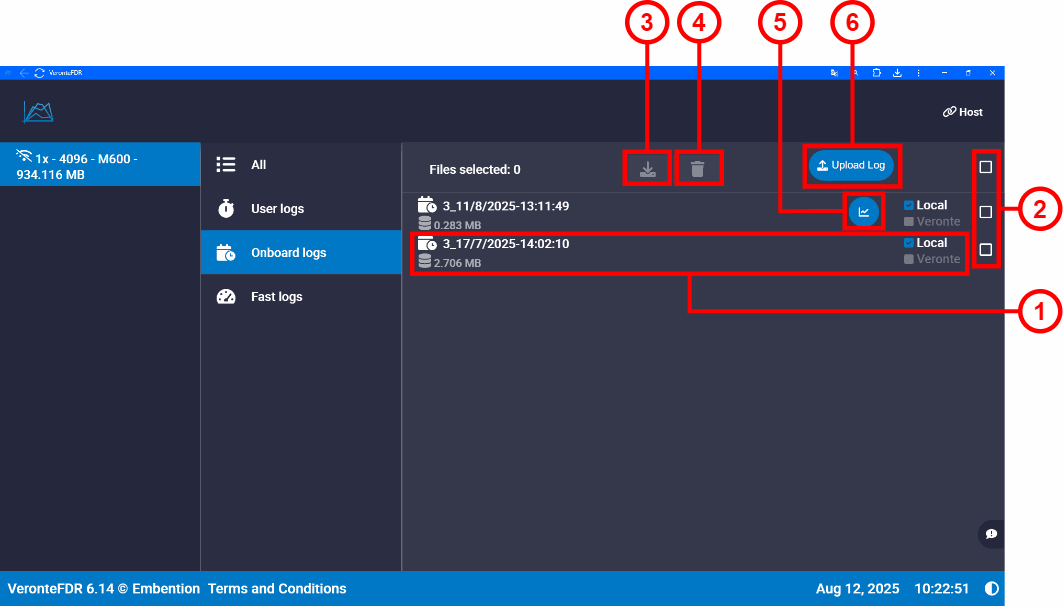This screenshot has height=607, width=1063.
Task: Select the 1x - 4096 - M600 device
Action: (100, 165)
